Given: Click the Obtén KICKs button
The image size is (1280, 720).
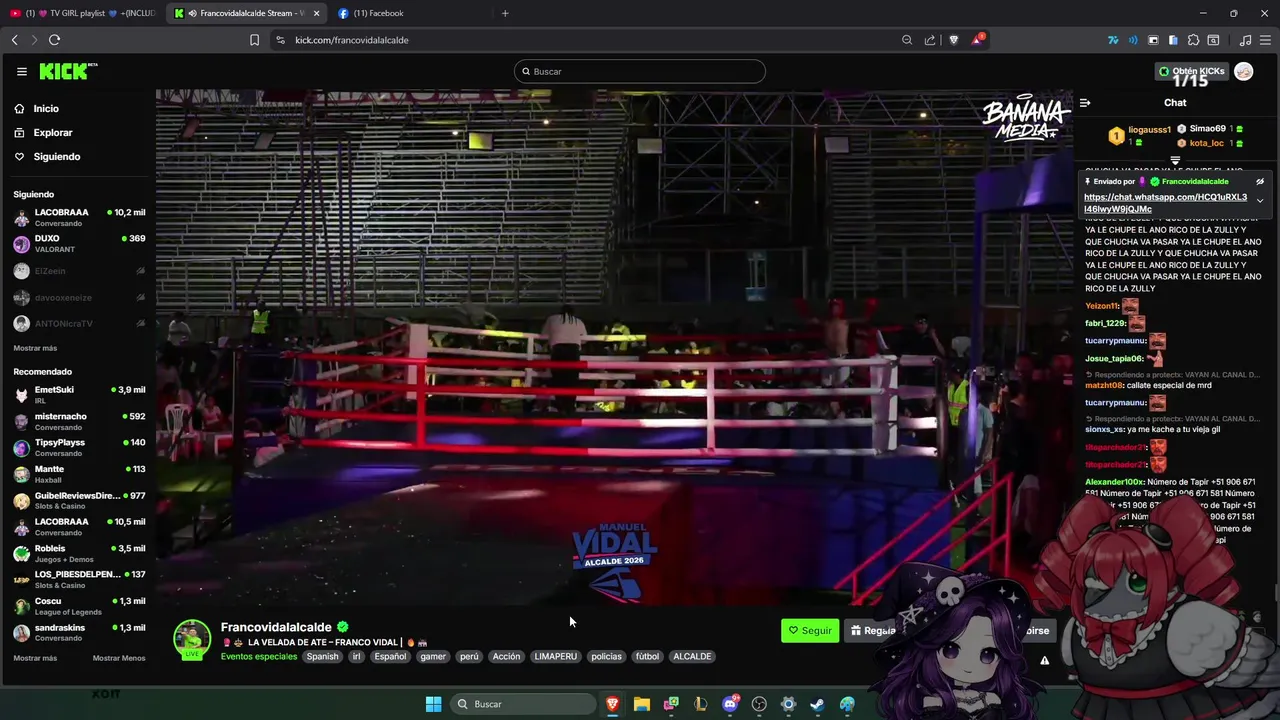Looking at the screenshot, I should pos(1191,71).
